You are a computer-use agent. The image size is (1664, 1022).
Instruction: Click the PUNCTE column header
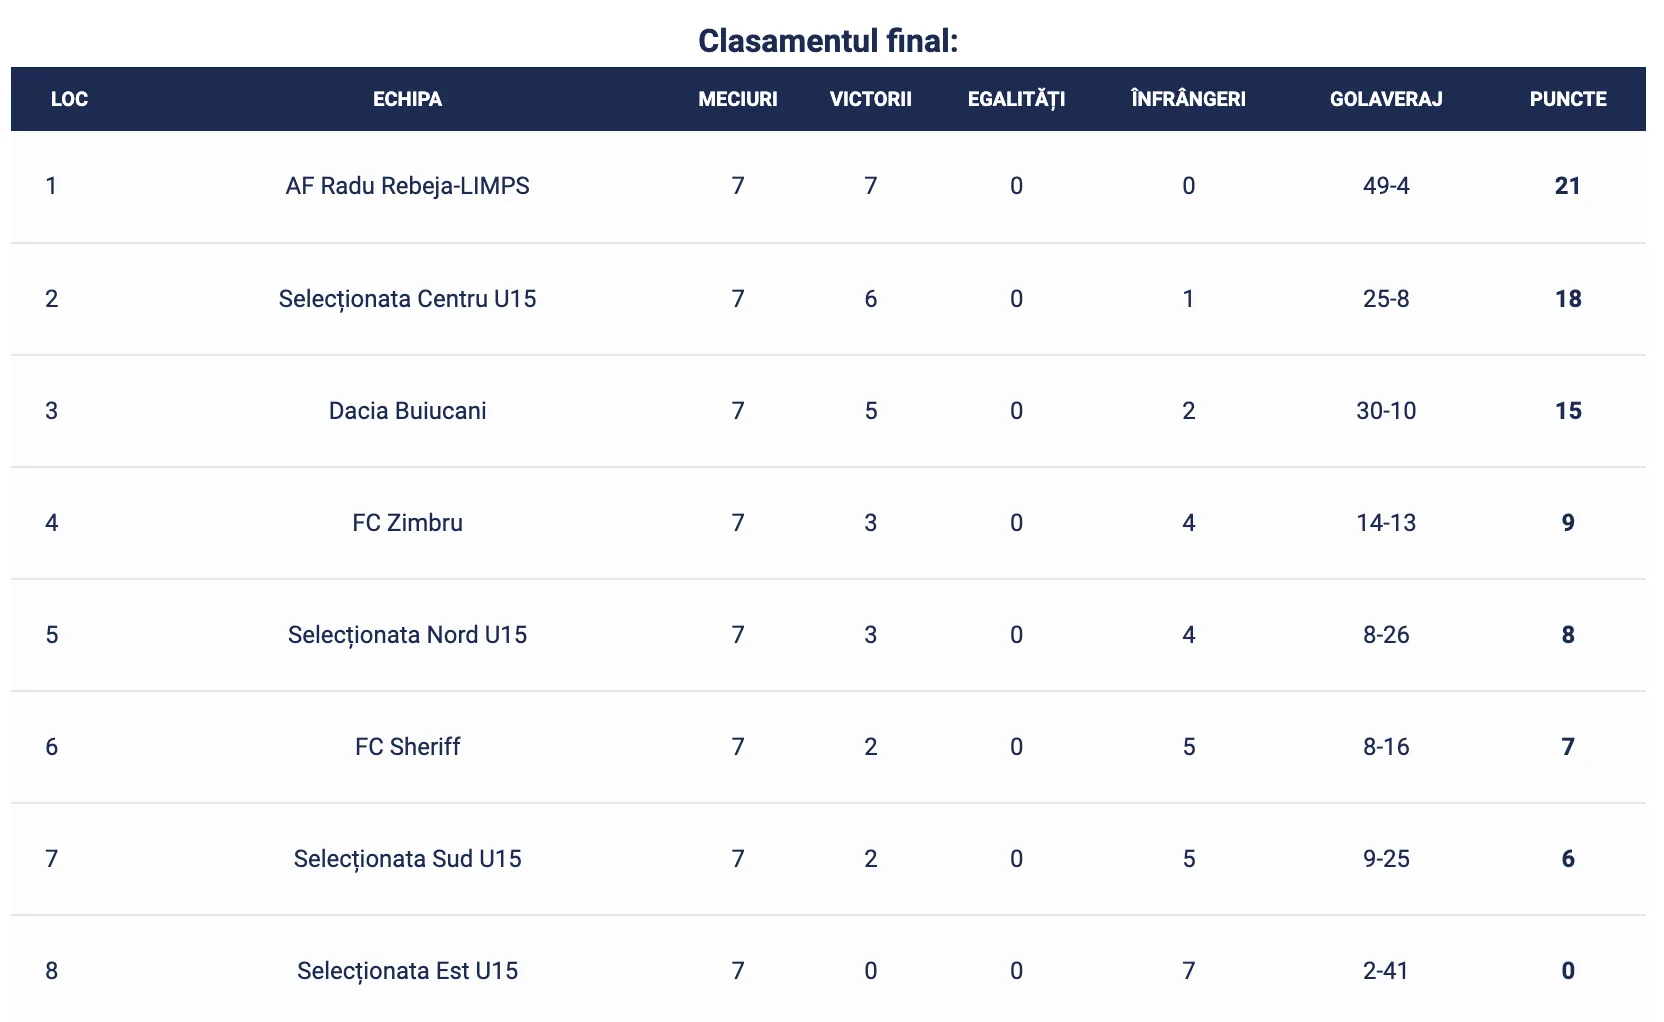pyautogui.click(x=1567, y=99)
